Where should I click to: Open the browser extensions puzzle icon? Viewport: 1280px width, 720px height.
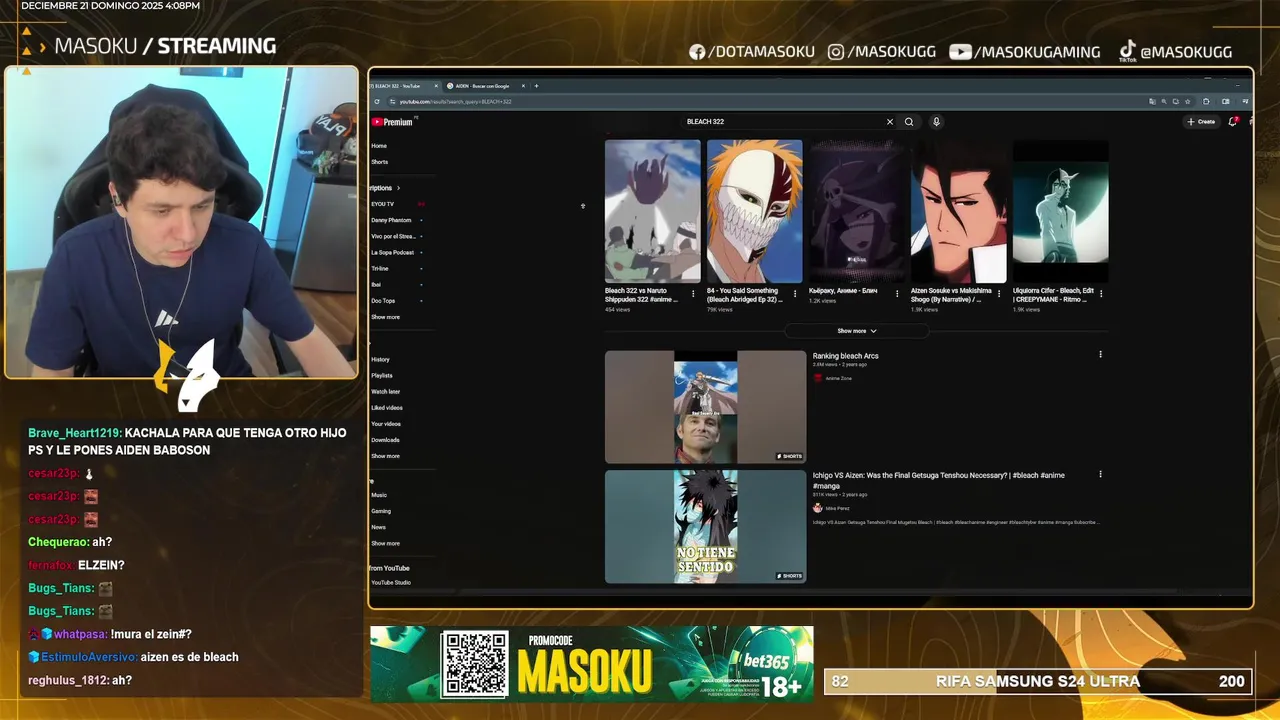1206,101
